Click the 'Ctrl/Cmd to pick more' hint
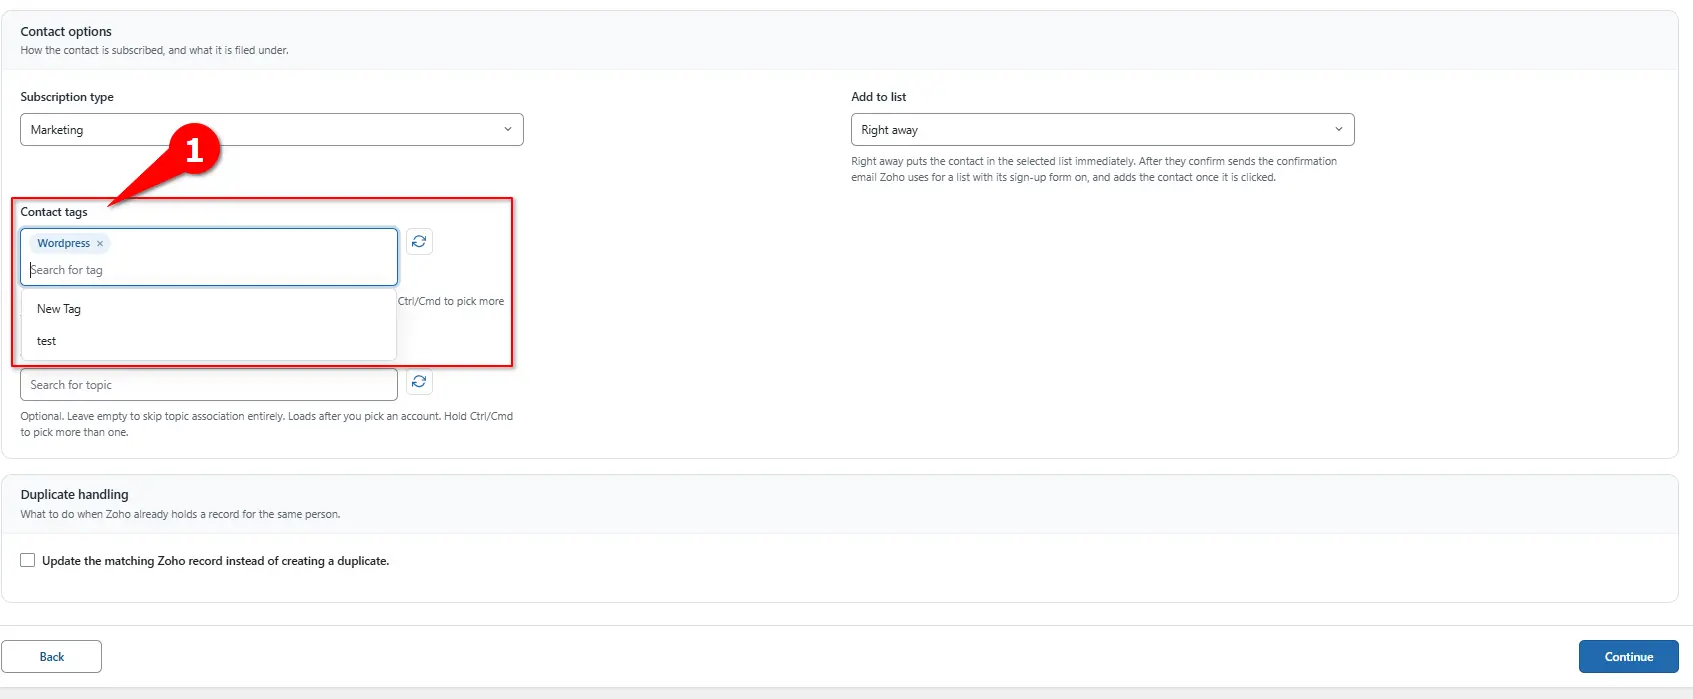The width and height of the screenshot is (1693, 699). [451, 301]
